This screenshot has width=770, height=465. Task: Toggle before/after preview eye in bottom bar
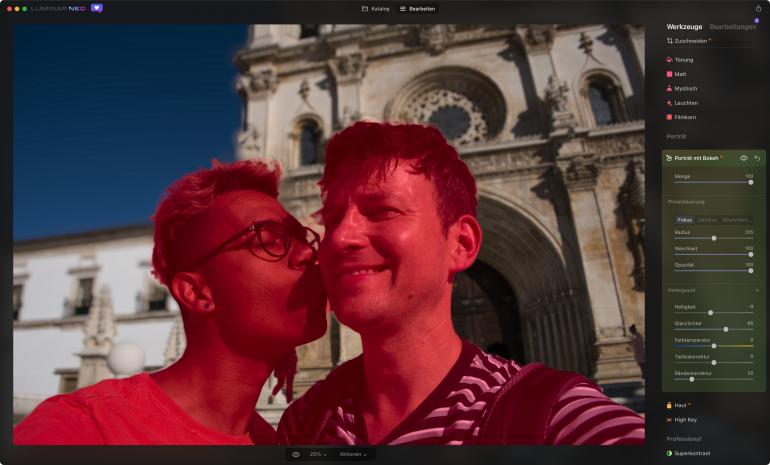(x=296, y=455)
